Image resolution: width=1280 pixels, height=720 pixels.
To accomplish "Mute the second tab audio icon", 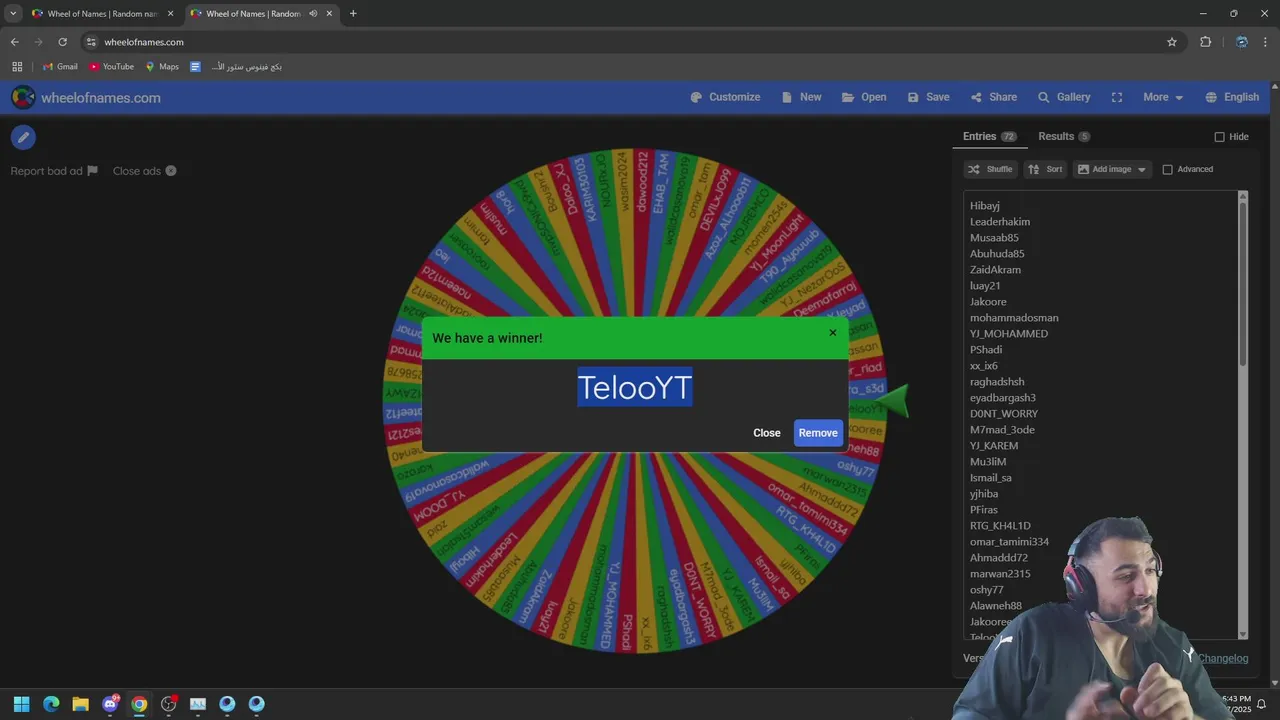I will (x=313, y=14).
